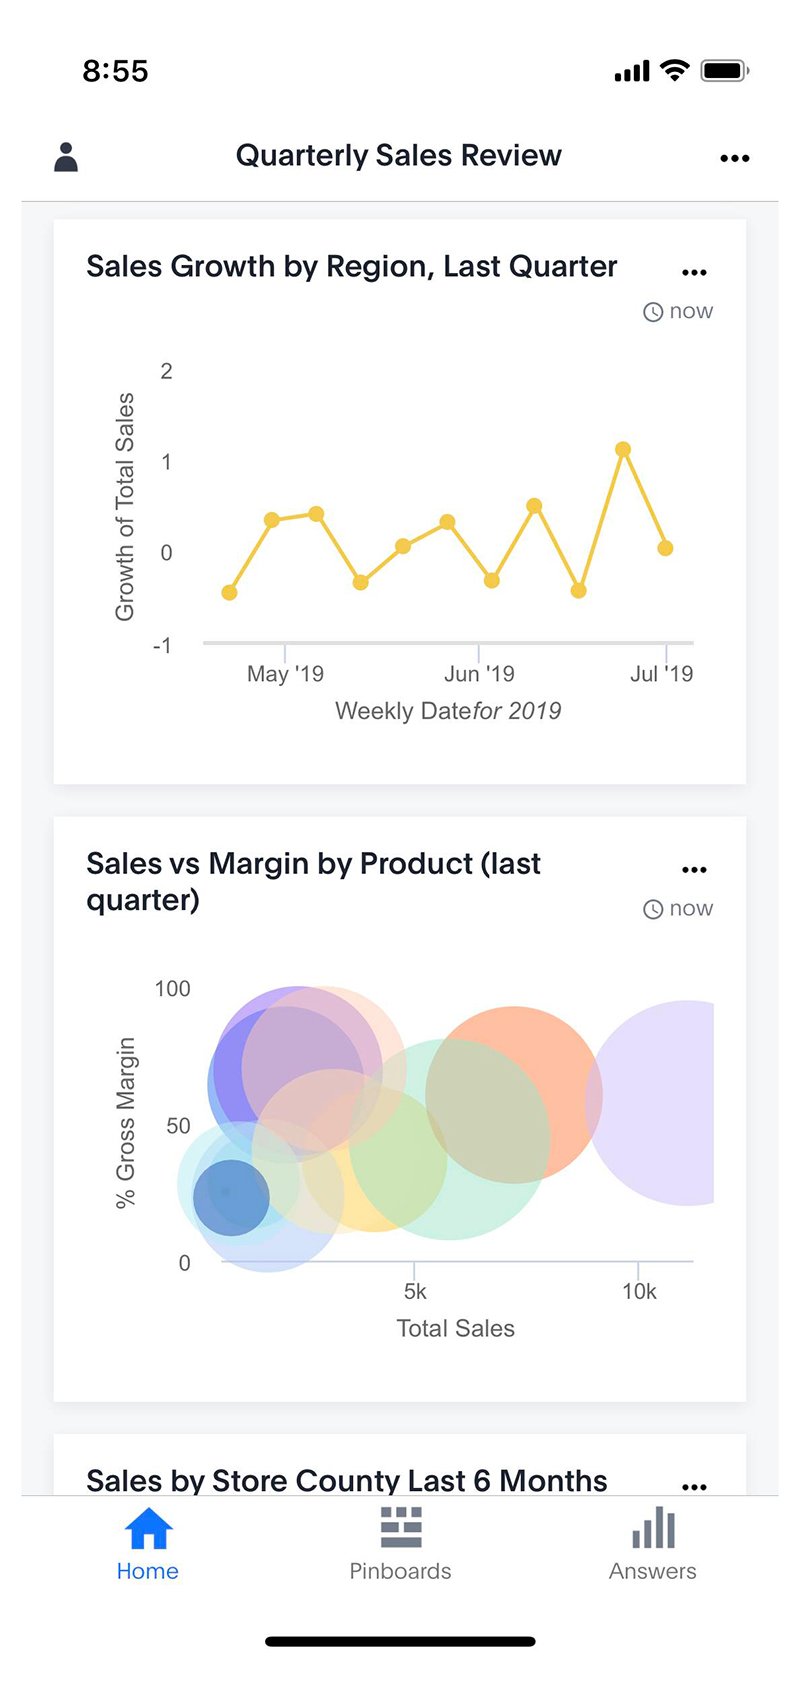Switch to the Answers tab
800x1687 pixels.
652,1545
